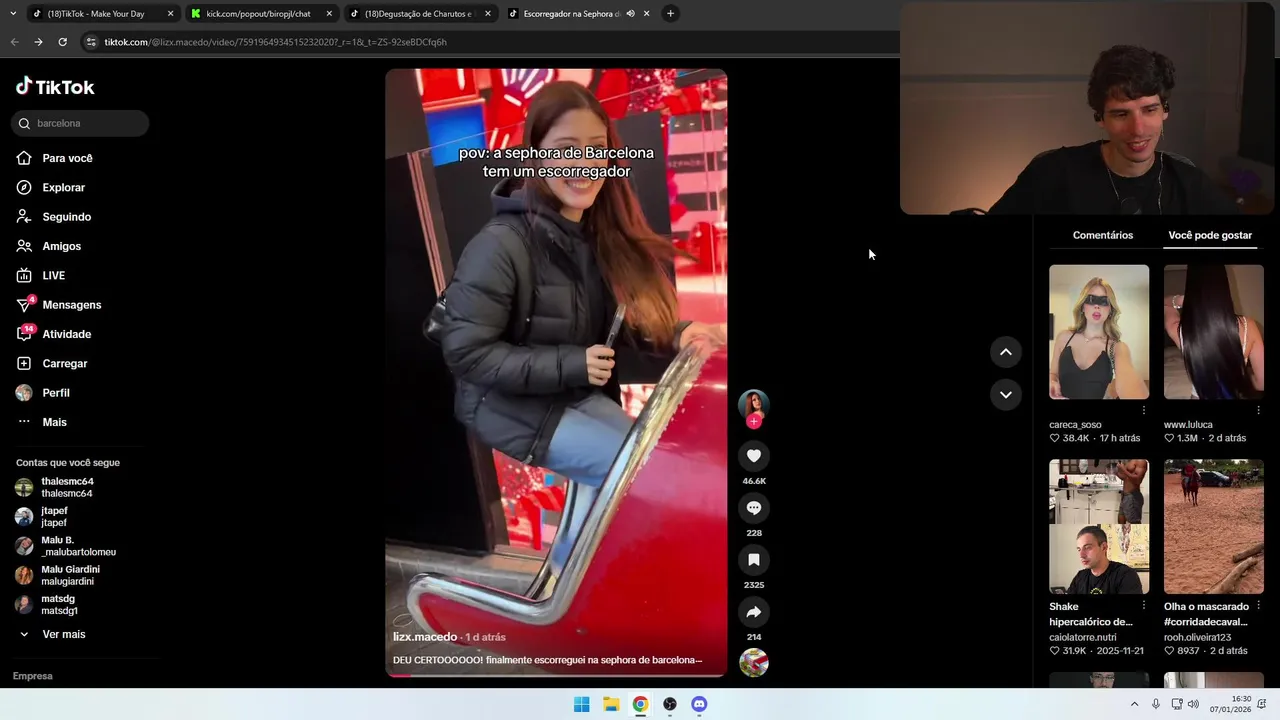Image resolution: width=1280 pixels, height=720 pixels.
Task: Open video comments bubble icon
Action: coord(754,508)
